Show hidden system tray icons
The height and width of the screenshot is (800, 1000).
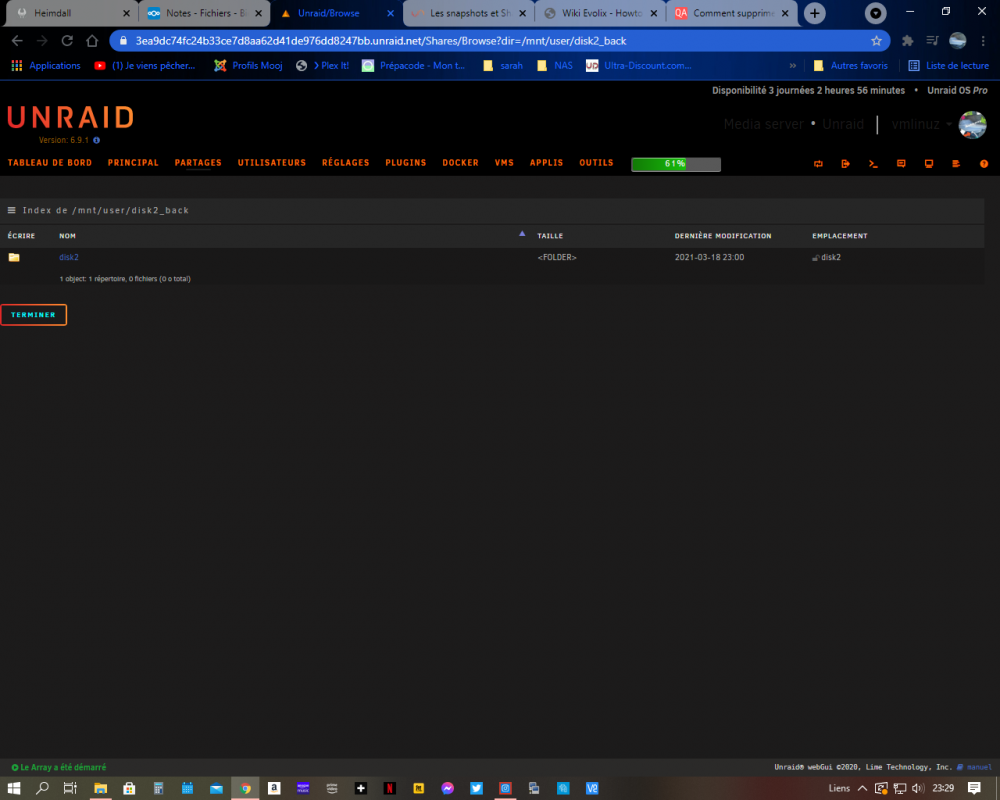[x=862, y=789]
